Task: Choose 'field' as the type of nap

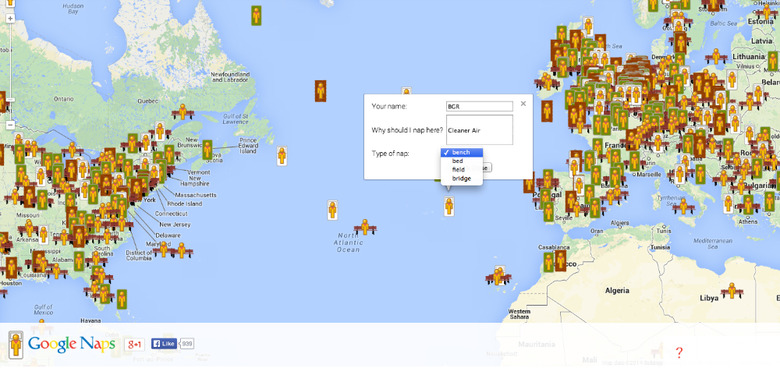Action: (x=462, y=170)
